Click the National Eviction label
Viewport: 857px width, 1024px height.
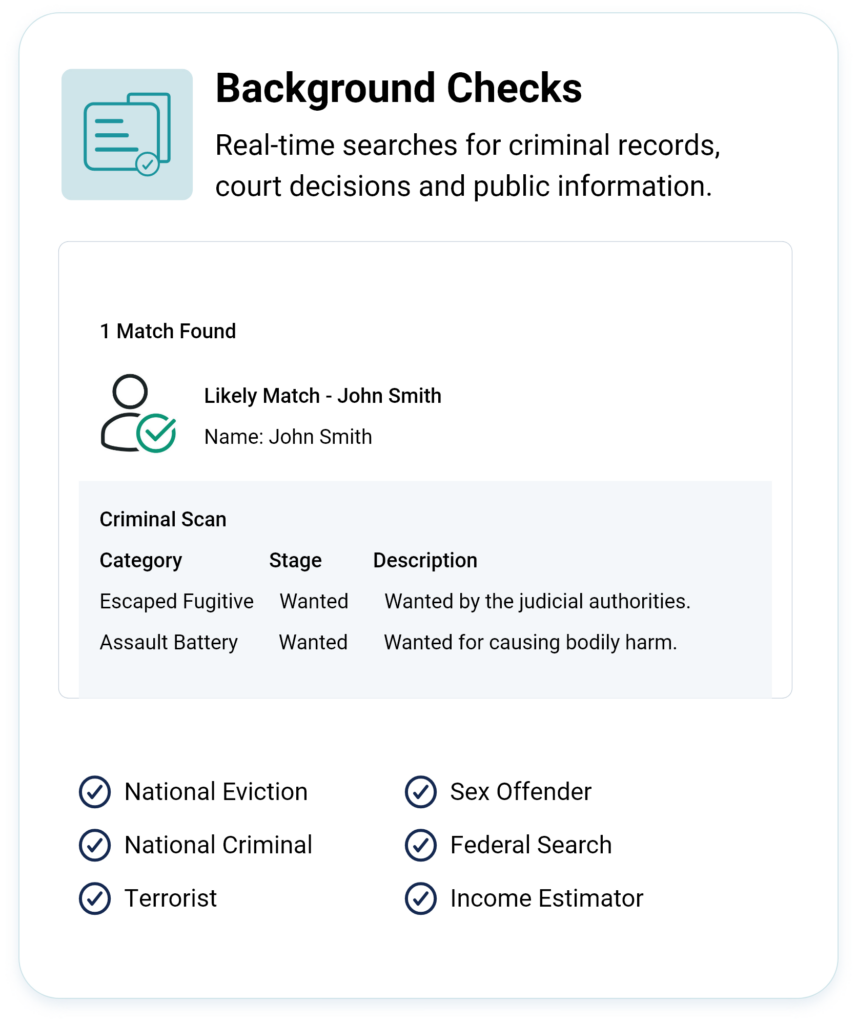coord(216,792)
